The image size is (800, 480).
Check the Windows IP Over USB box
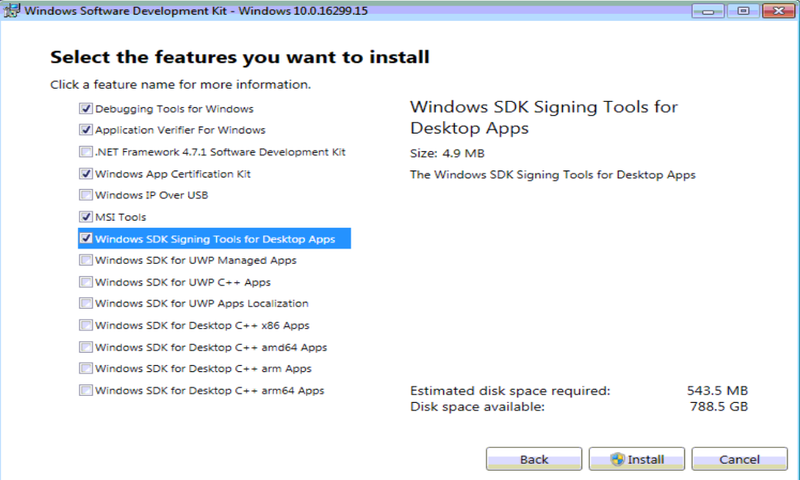click(x=86, y=195)
